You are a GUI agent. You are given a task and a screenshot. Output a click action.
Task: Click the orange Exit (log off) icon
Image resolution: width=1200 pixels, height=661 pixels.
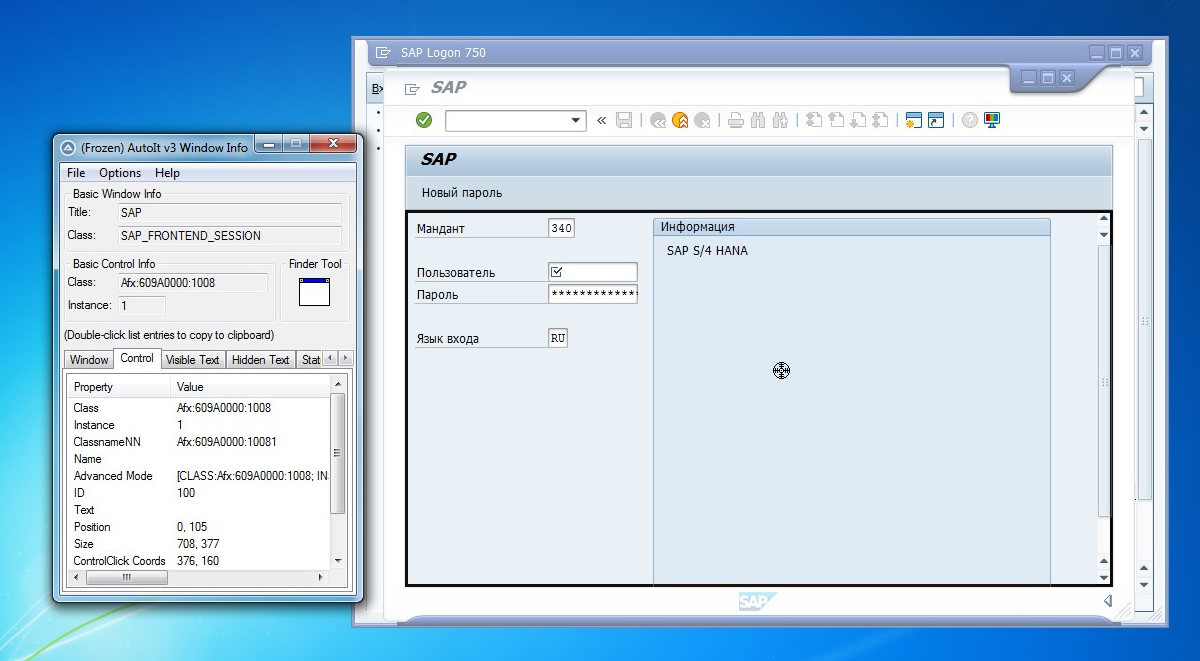[680, 120]
